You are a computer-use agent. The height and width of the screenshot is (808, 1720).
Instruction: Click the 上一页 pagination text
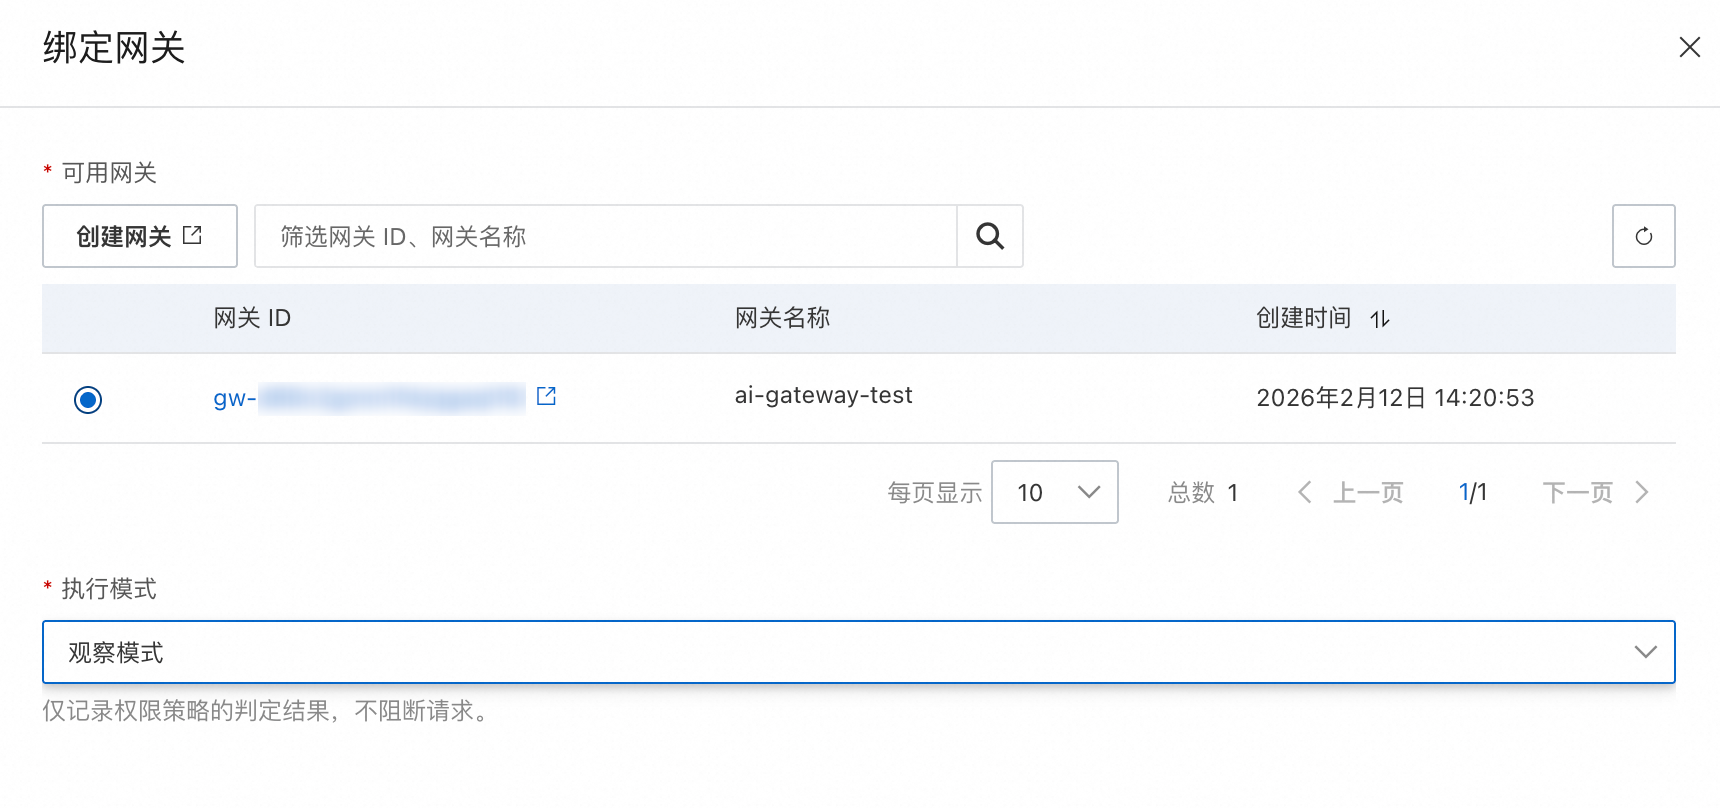[1368, 492]
